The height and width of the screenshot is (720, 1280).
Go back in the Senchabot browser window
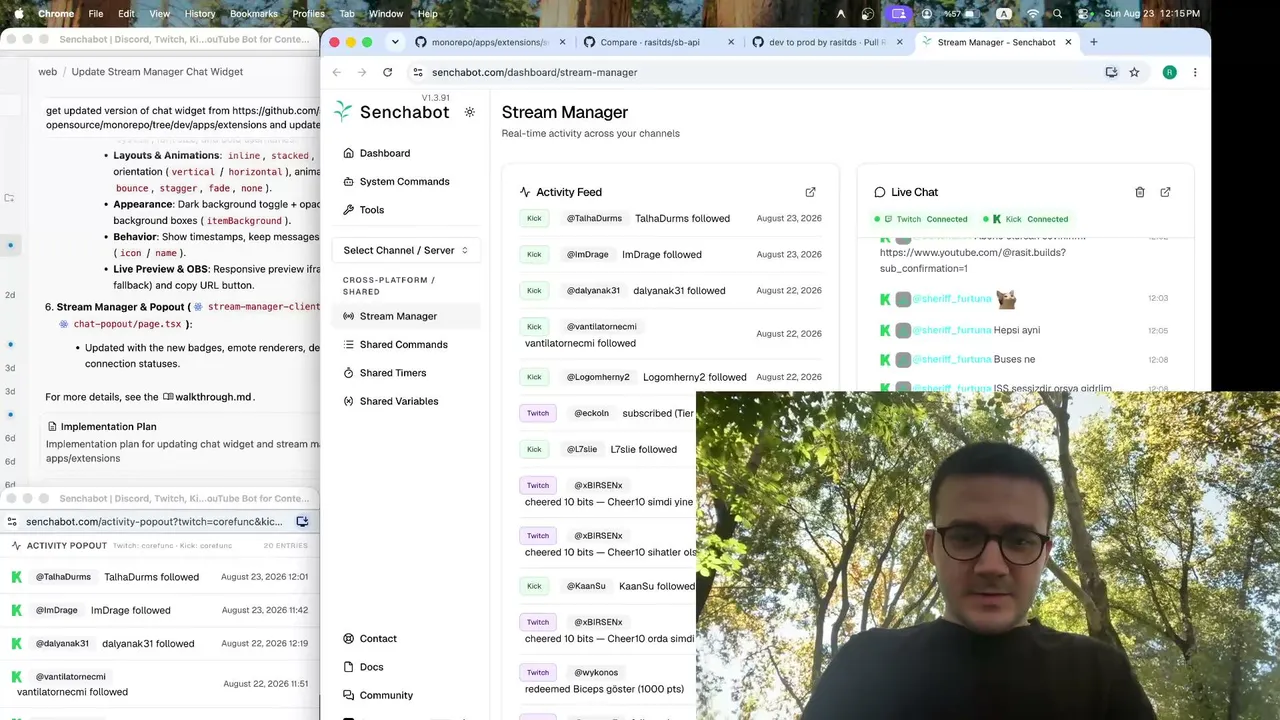[x=337, y=72]
